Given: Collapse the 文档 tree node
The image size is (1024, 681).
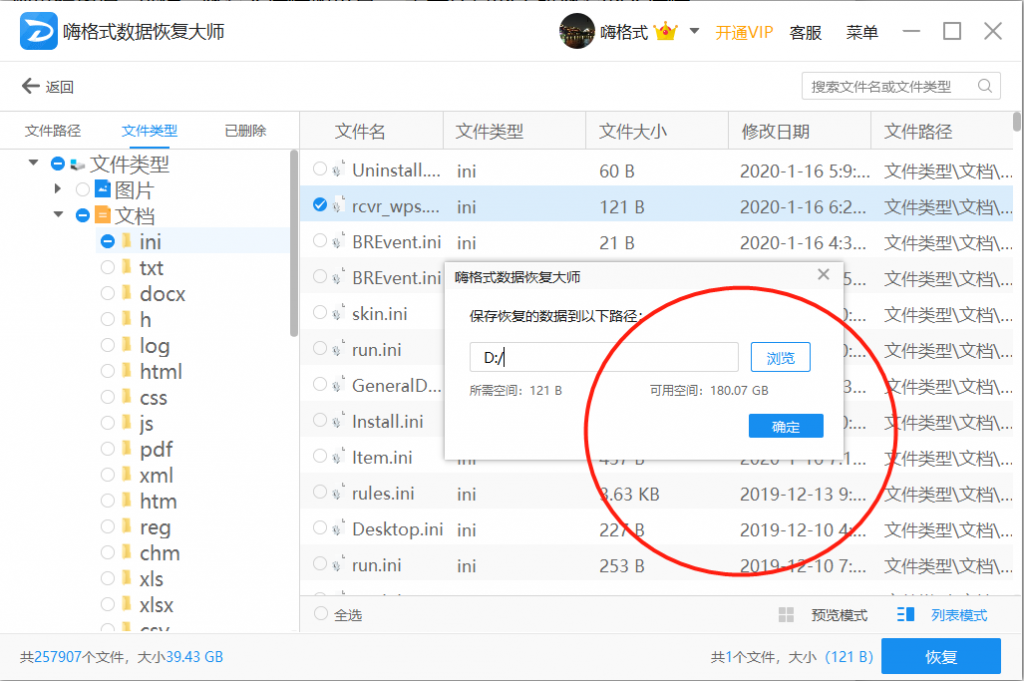Looking at the screenshot, I should pos(58,214).
